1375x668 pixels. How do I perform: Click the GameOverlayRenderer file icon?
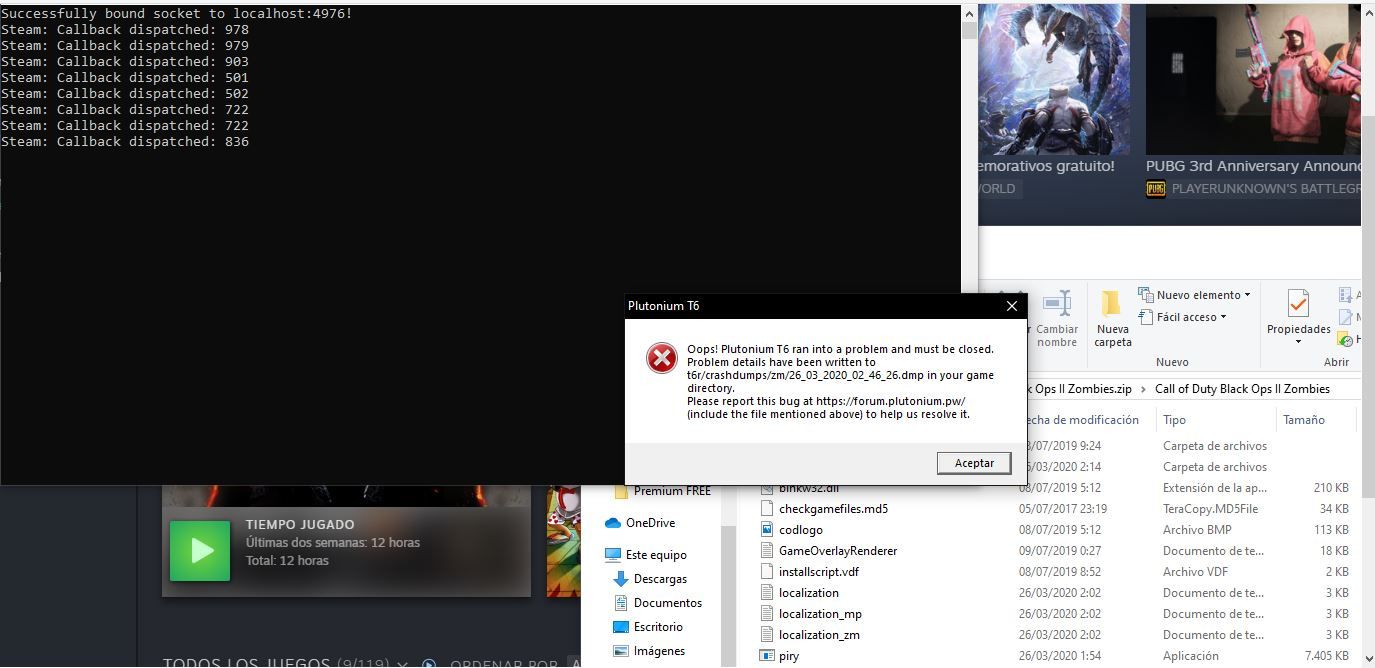[x=767, y=551]
